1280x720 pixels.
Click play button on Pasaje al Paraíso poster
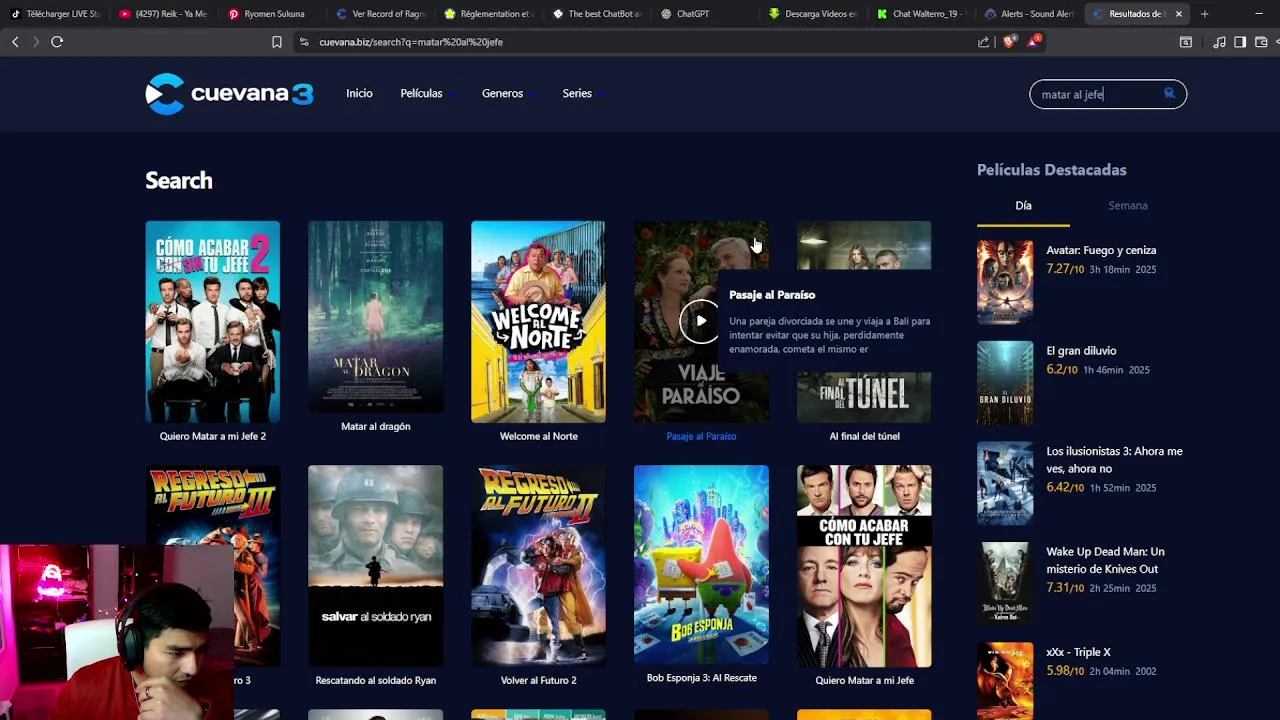point(700,321)
